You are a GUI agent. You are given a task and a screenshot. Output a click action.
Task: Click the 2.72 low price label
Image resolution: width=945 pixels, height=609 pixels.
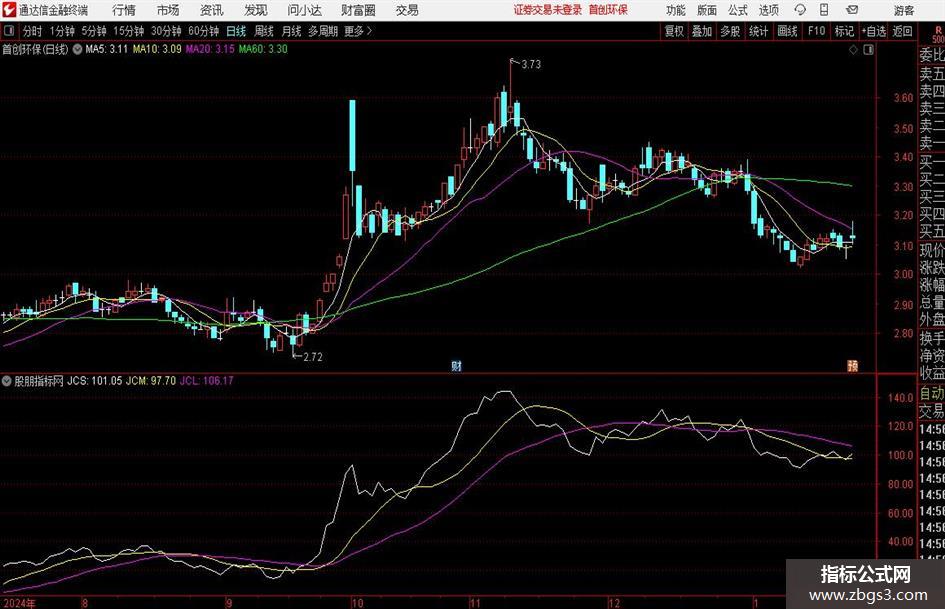[313, 357]
